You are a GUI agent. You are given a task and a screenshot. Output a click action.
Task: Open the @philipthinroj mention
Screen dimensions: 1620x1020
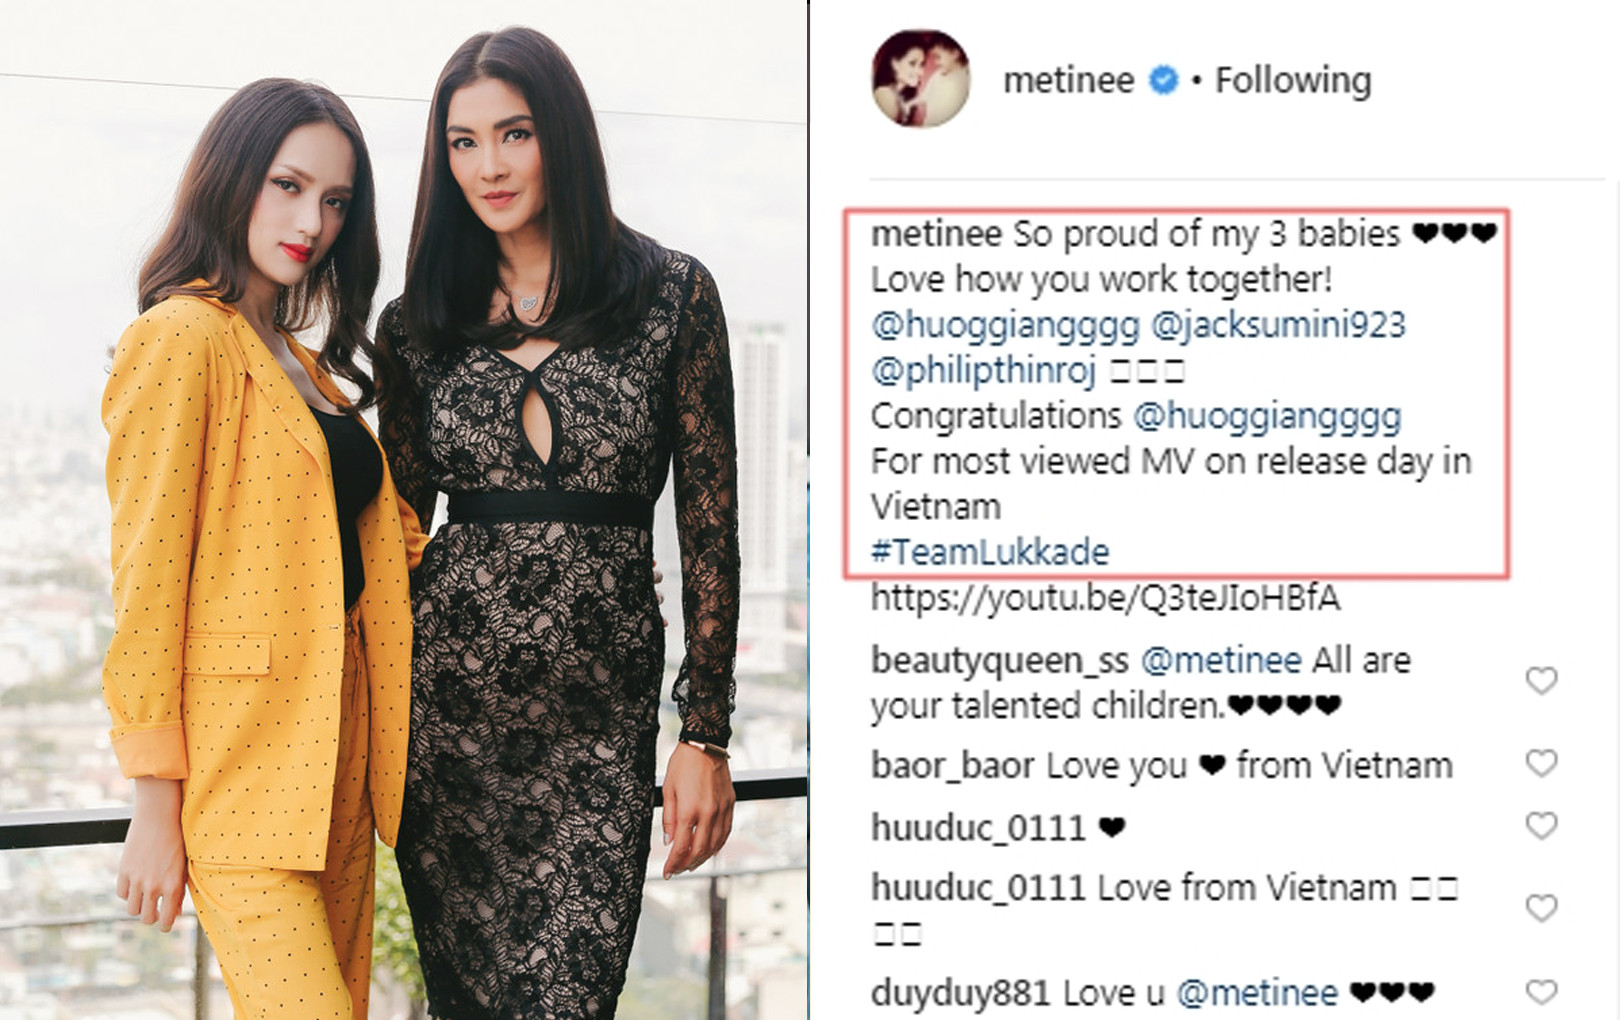[984, 371]
